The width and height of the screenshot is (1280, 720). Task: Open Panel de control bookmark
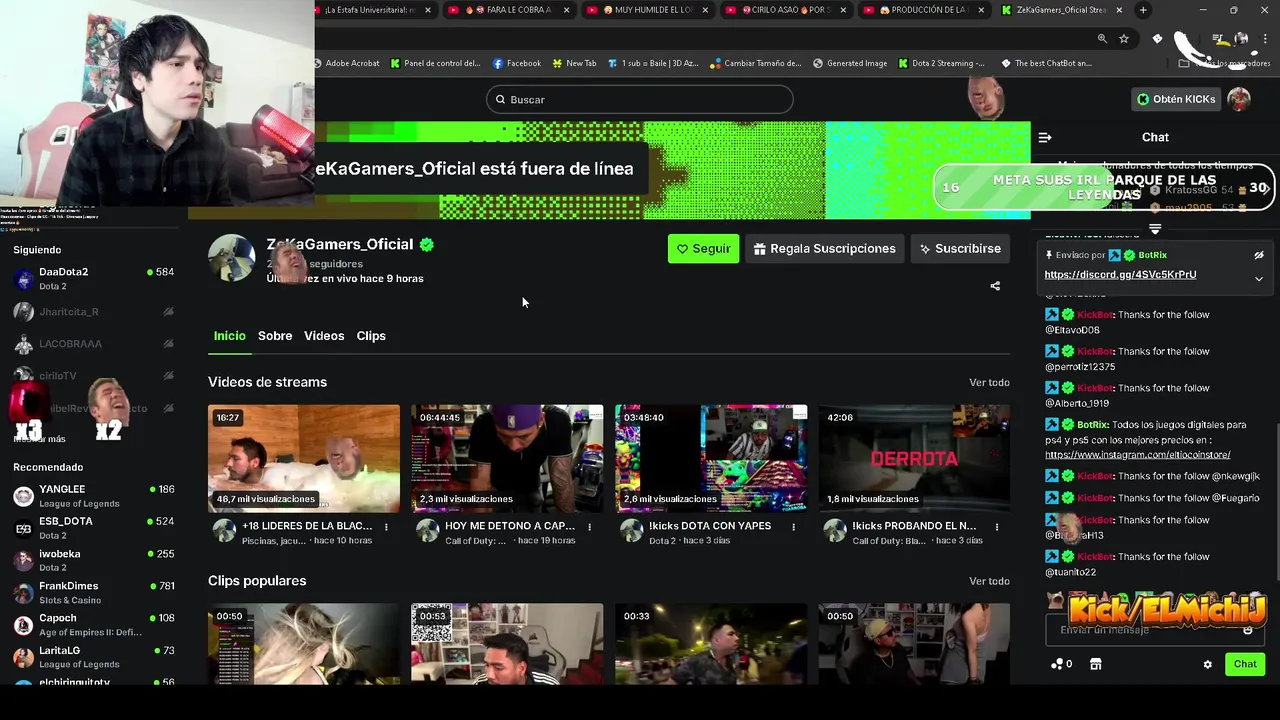click(x=435, y=63)
